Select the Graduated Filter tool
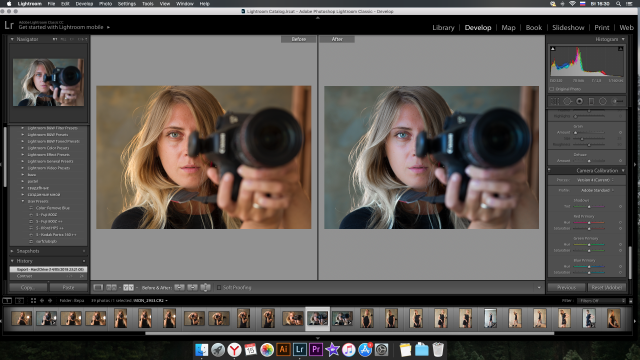 point(591,101)
